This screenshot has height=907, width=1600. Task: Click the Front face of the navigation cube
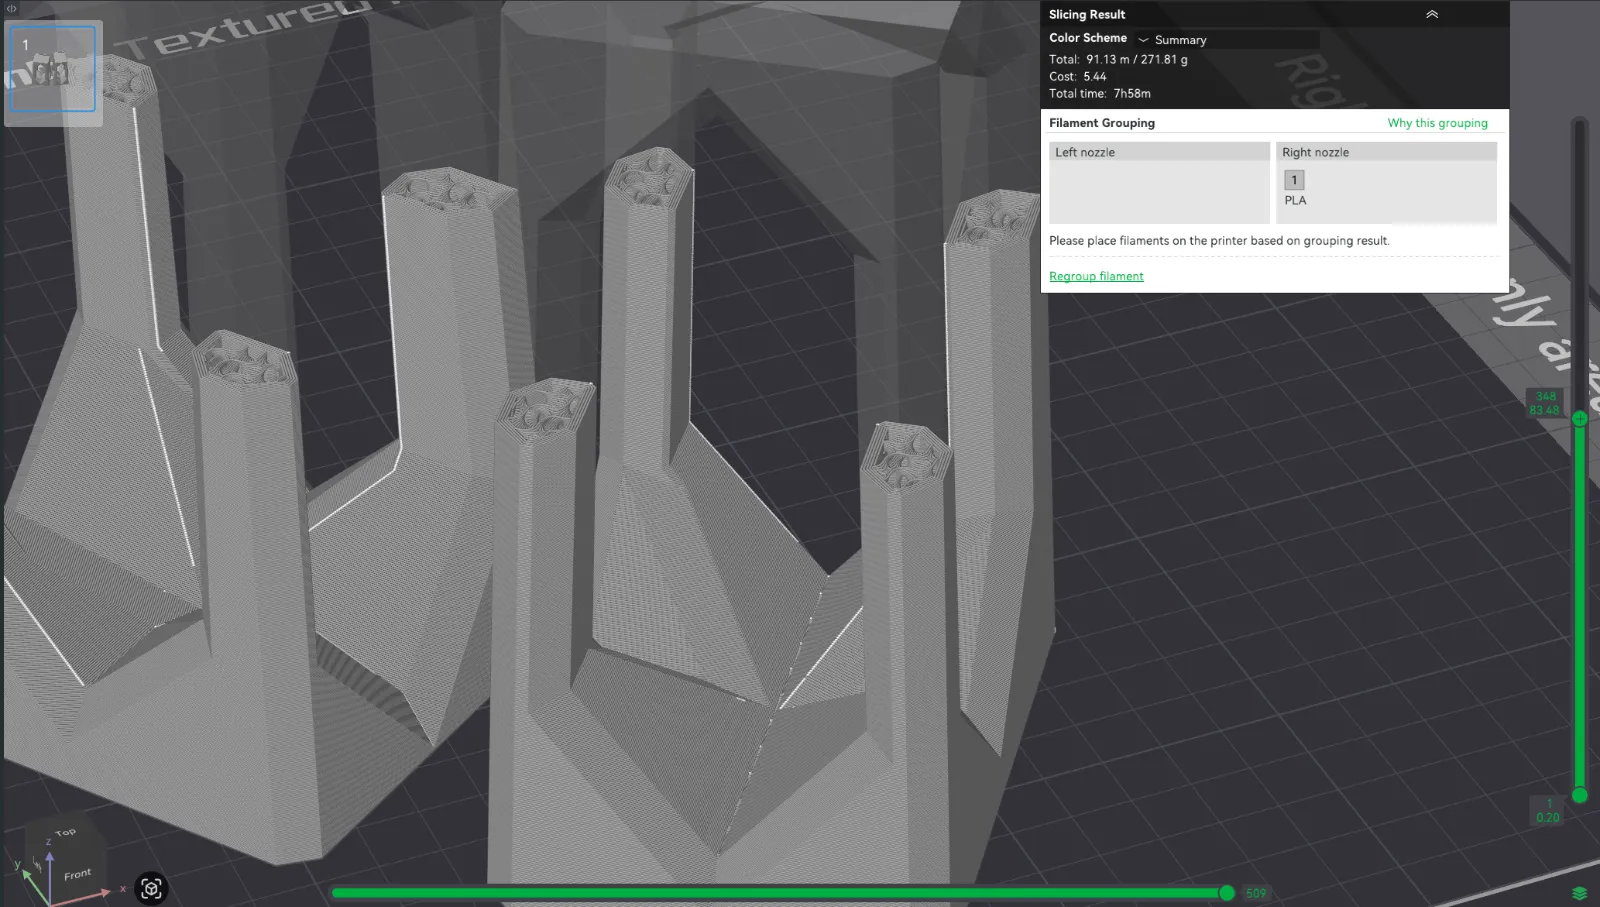tap(78, 874)
